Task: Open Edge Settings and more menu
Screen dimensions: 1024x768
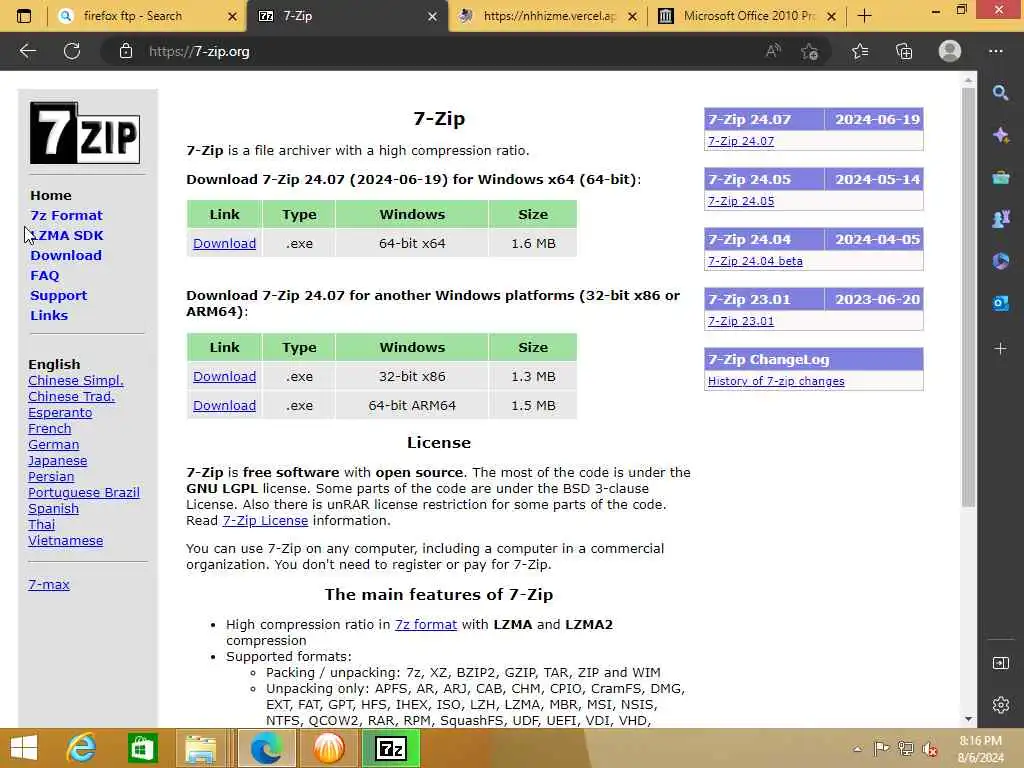Action: point(995,51)
